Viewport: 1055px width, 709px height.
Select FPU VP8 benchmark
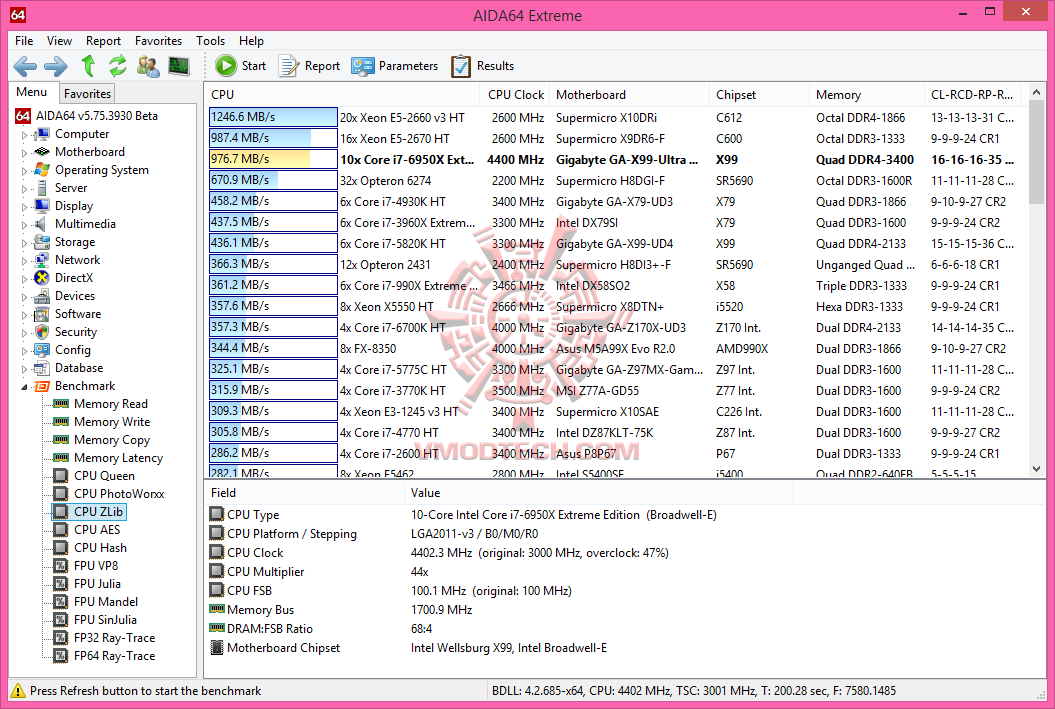click(96, 566)
